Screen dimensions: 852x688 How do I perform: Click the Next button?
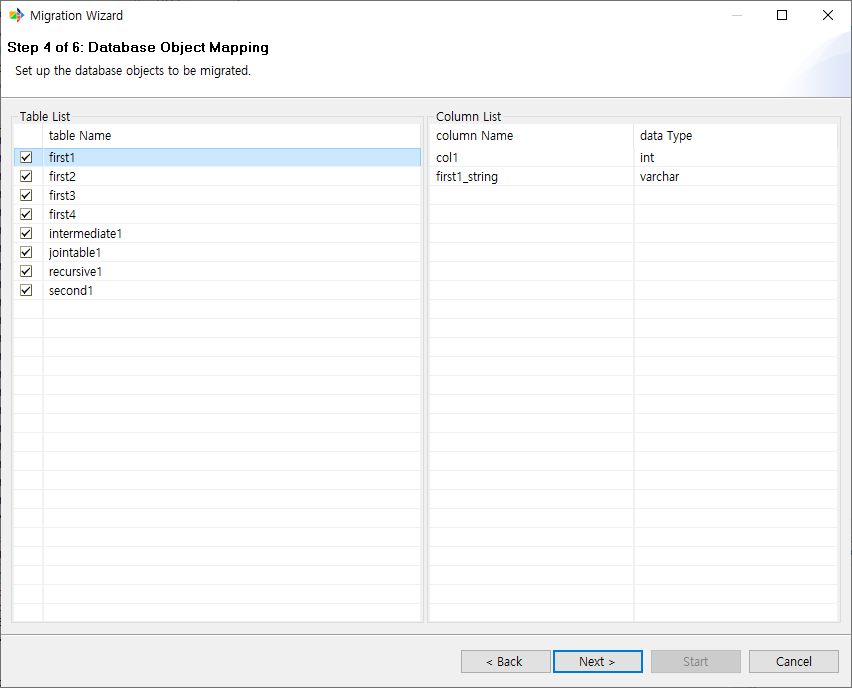pos(597,661)
